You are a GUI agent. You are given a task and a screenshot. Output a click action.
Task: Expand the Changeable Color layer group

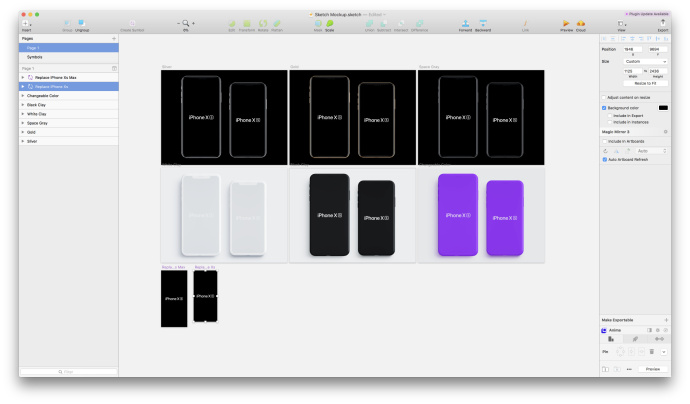click(x=22, y=95)
